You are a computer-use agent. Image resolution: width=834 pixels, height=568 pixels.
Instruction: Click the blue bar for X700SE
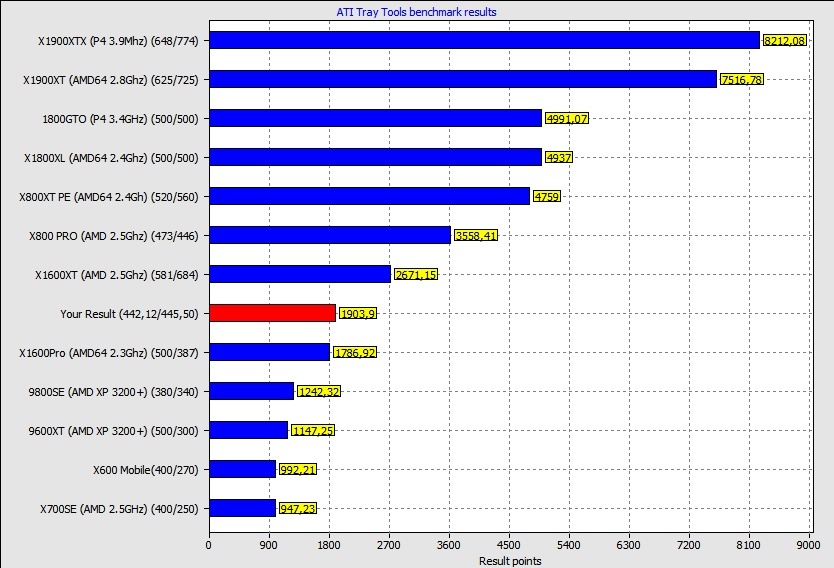click(243, 508)
